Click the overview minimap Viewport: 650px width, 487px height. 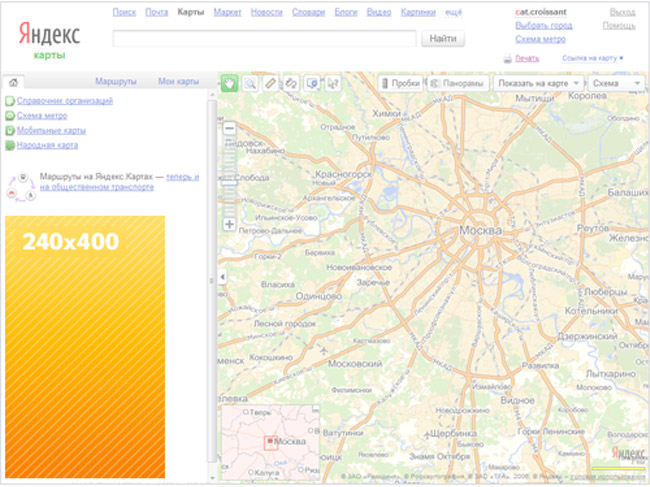(270, 442)
